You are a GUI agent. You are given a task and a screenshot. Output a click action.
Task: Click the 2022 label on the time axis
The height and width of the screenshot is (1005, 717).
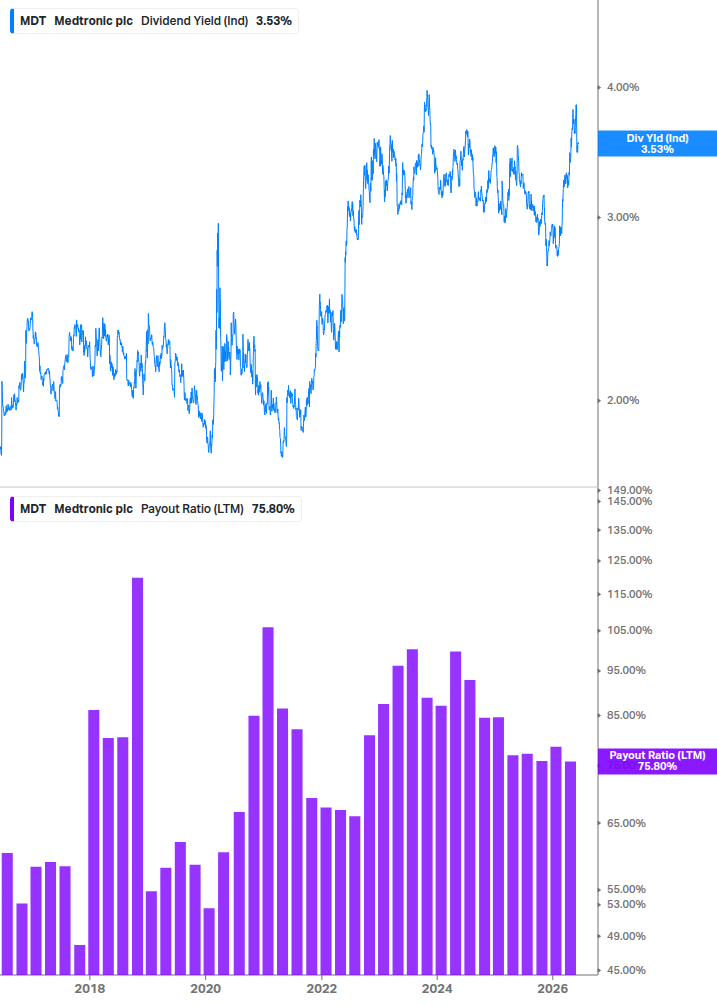click(x=322, y=988)
